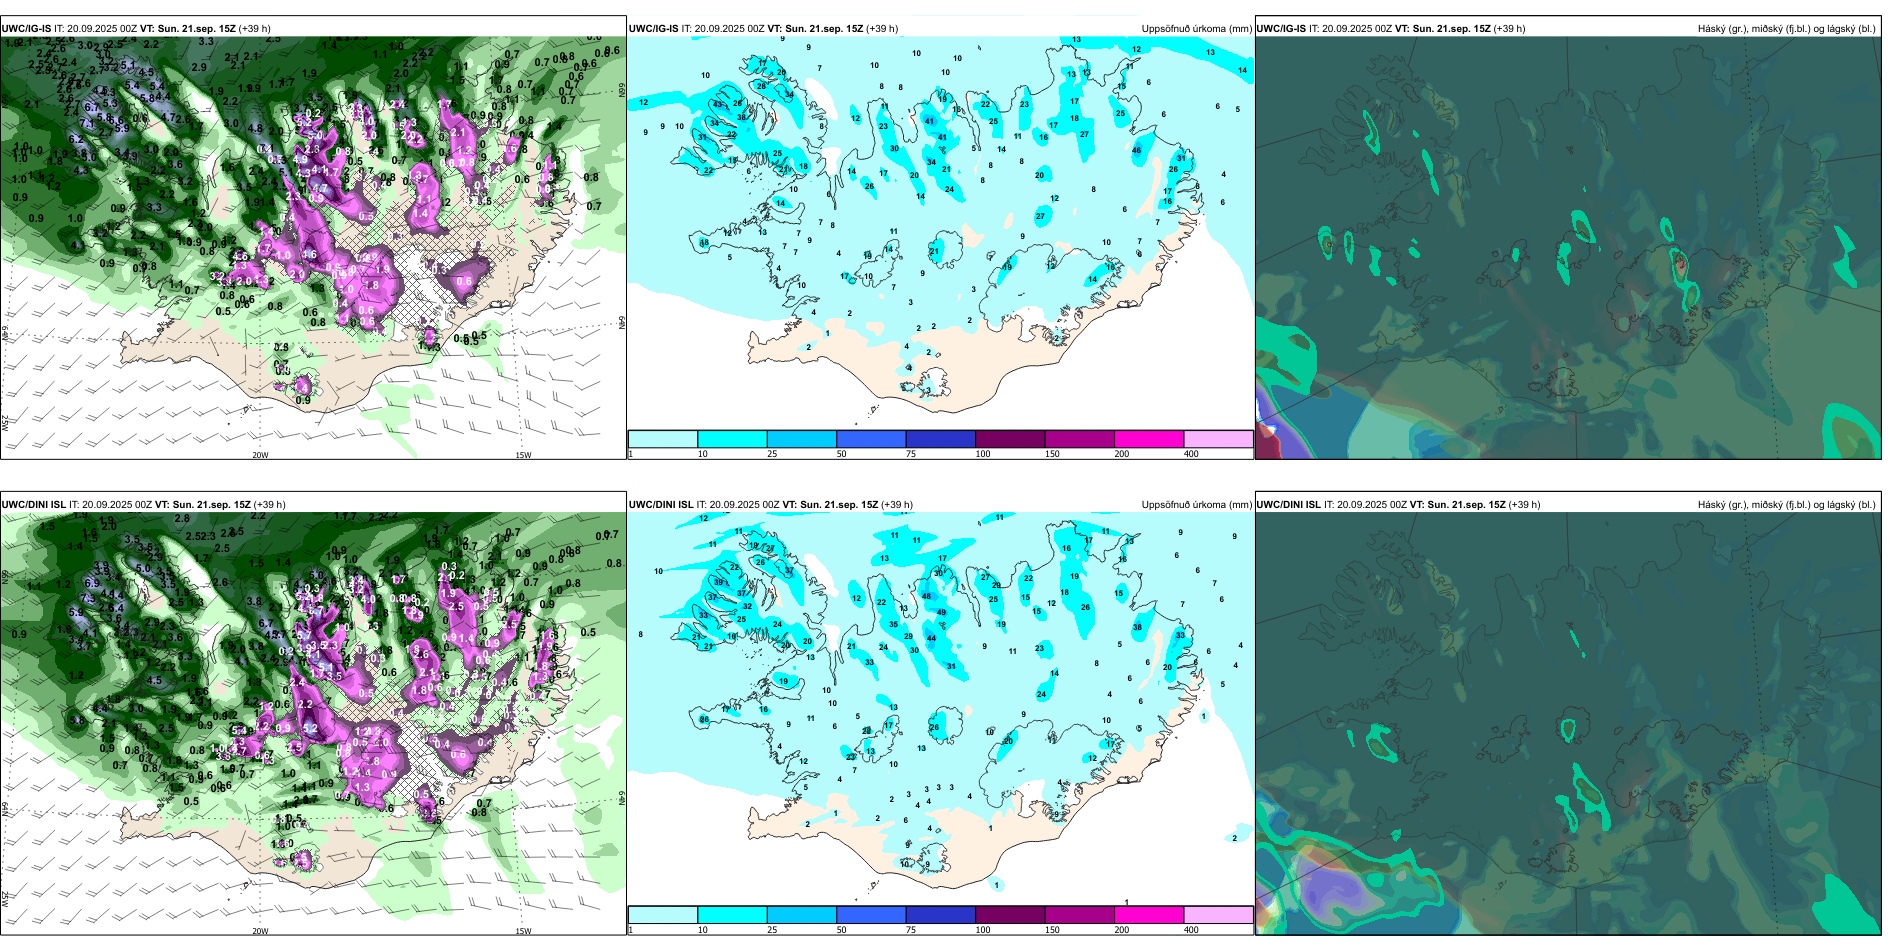
Task: Click the UWC/DINI ISL title above the wind map
Action: pyautogui.click(x=144, y=505)
